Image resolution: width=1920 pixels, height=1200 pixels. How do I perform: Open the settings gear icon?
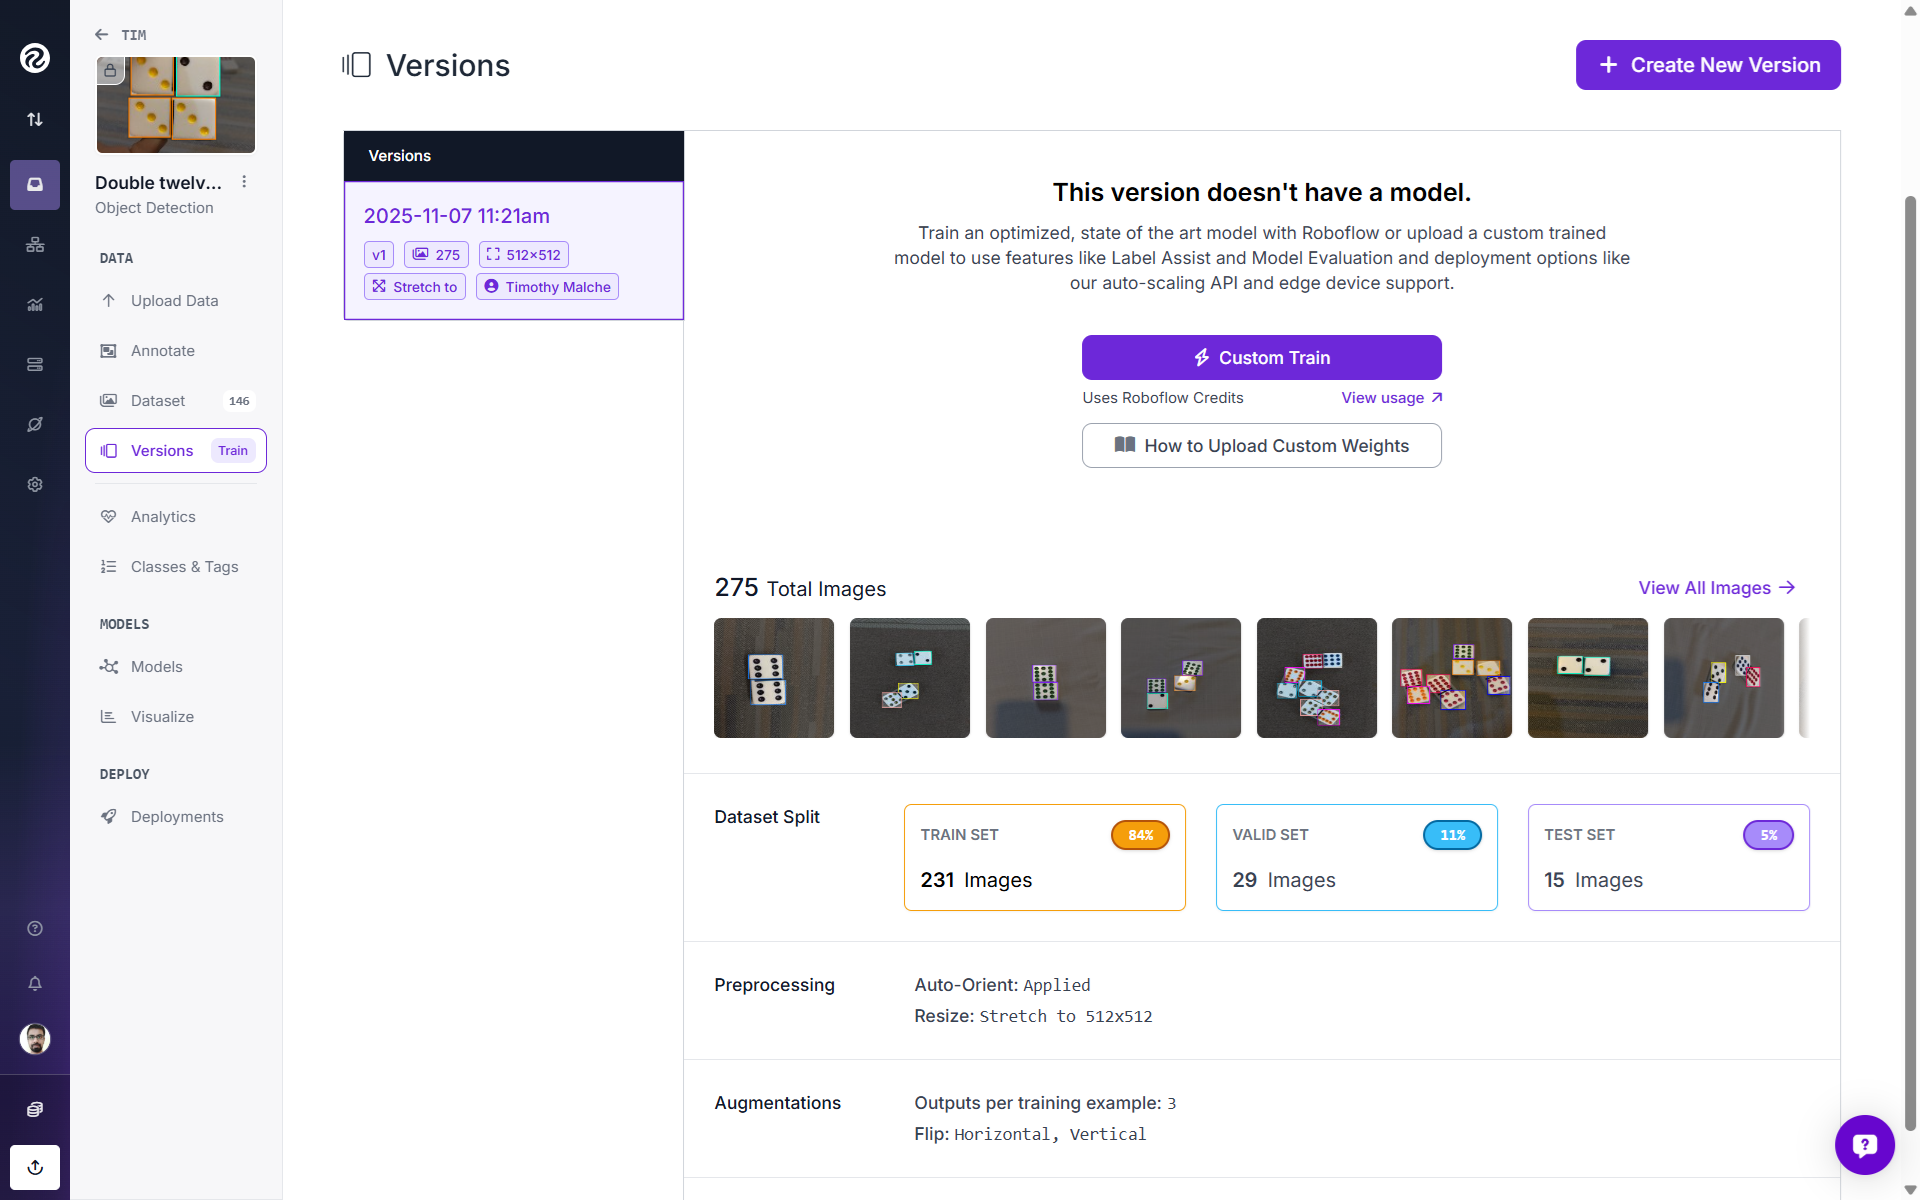click(35, 484)
